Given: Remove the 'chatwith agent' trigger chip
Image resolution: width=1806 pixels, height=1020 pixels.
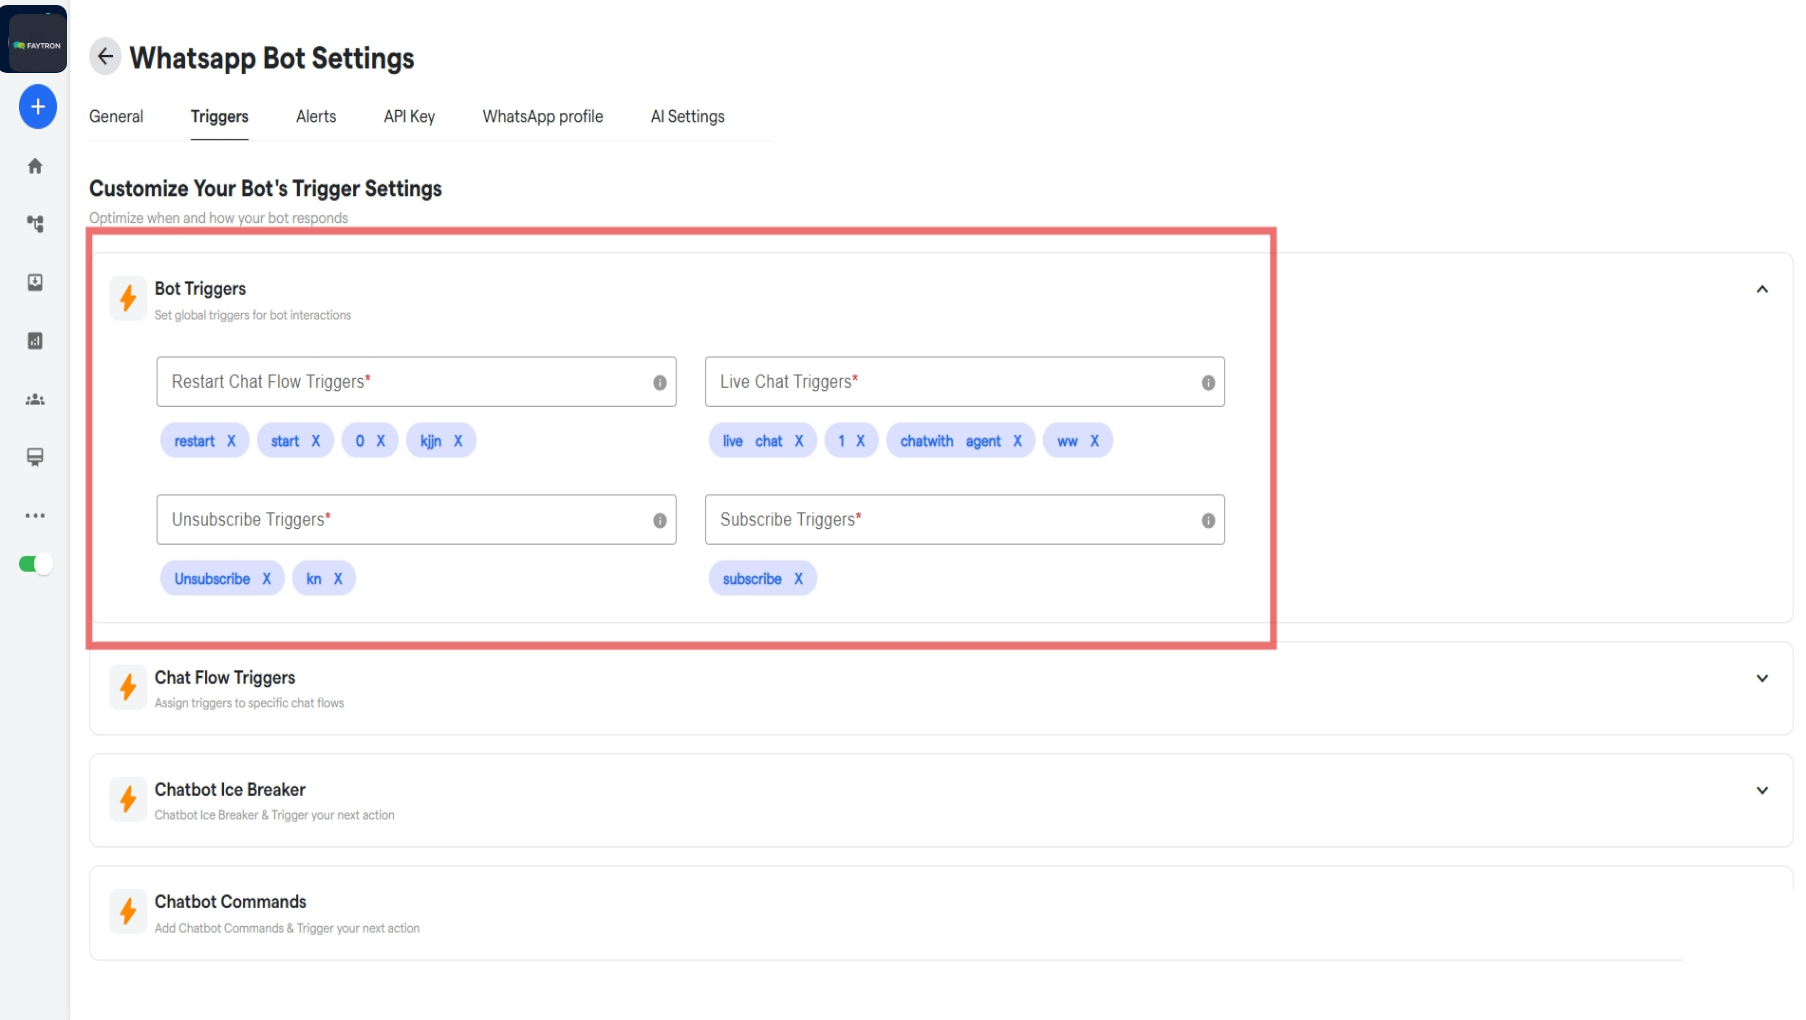Looking at the screenshot, I should point(1017,441).
